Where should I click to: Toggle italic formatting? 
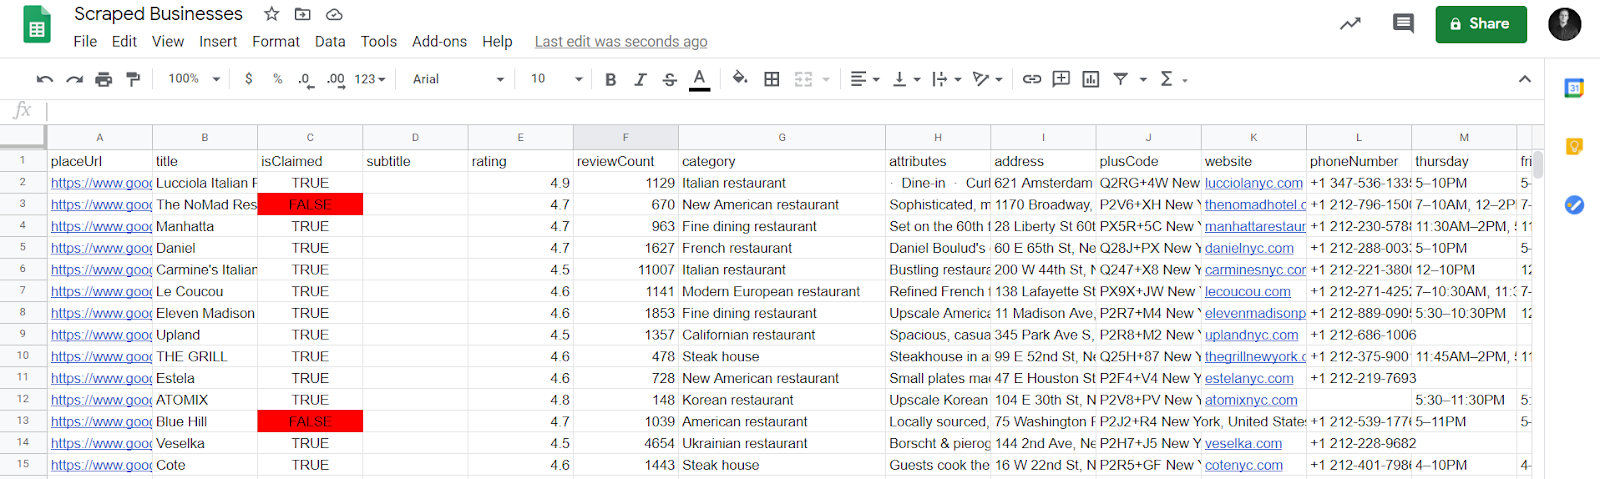pyautogui.click(x=640, y=79)
